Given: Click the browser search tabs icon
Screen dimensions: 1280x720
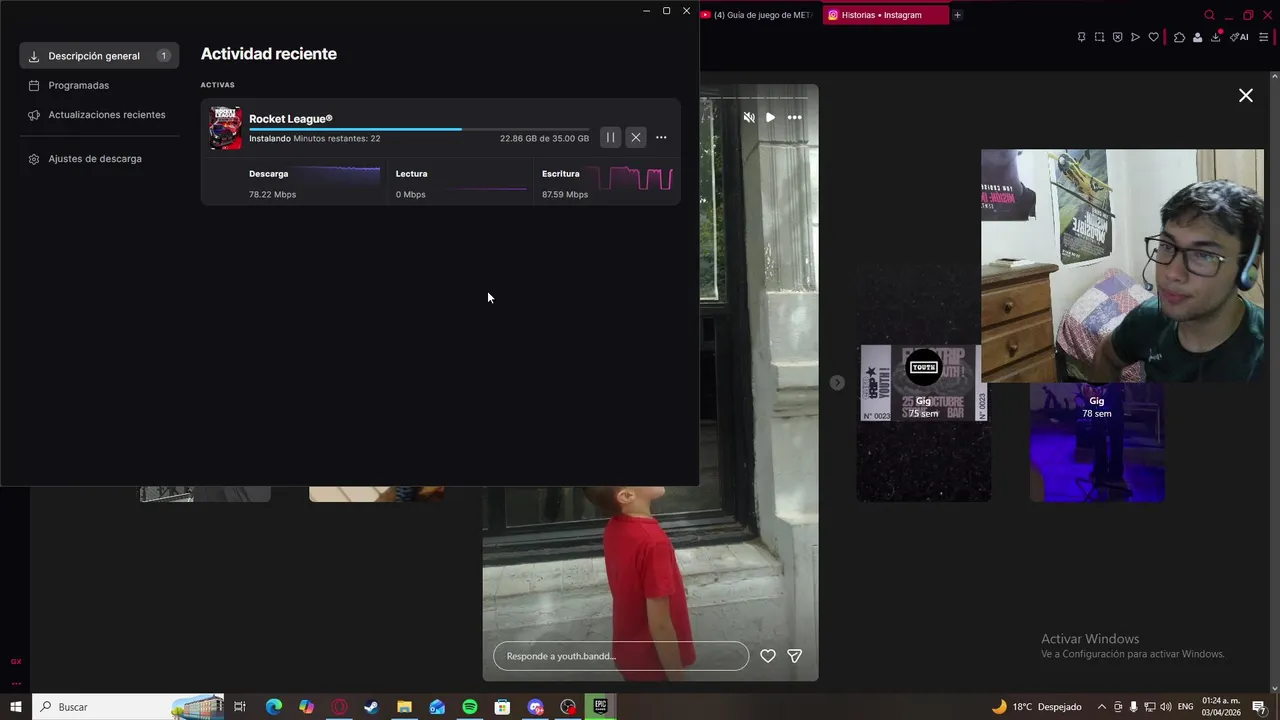Looking at the screenshot, I should click(x=1209, y=15).
